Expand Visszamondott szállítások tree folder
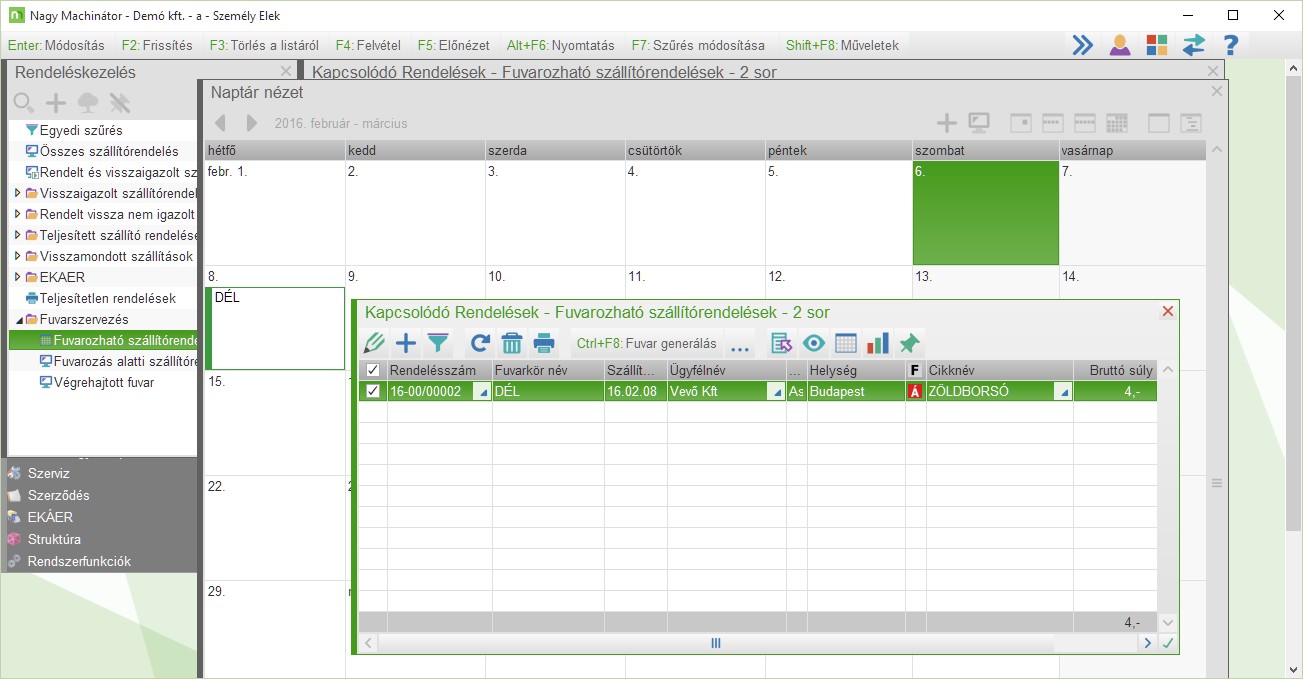Image resolution: width=1303 pixels, height=679 pixels. 17,256
